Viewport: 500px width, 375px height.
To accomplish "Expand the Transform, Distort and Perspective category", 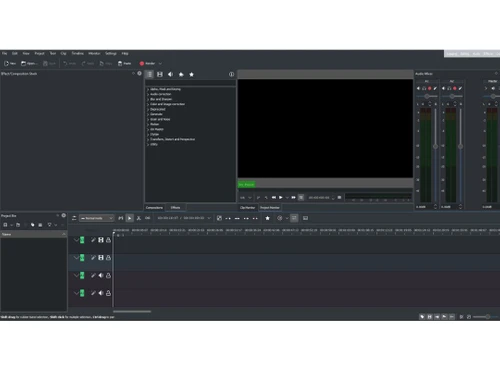I will 148,139.
